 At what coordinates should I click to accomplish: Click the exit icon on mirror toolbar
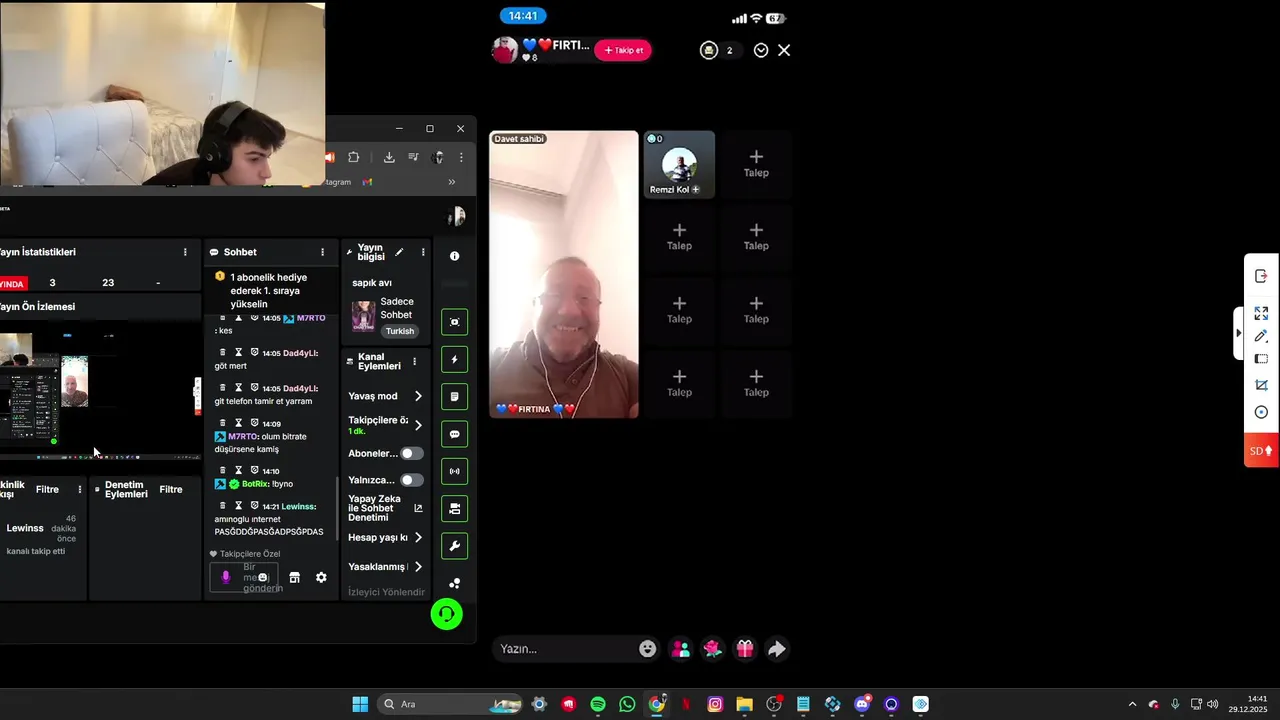(1261, 276)
